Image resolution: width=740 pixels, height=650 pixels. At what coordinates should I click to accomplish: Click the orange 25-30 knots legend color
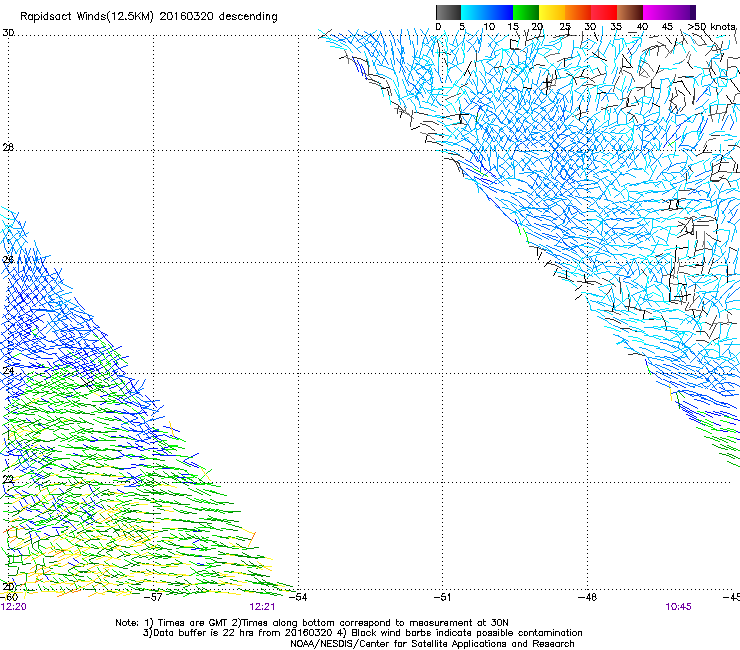(x=578, y=12)
